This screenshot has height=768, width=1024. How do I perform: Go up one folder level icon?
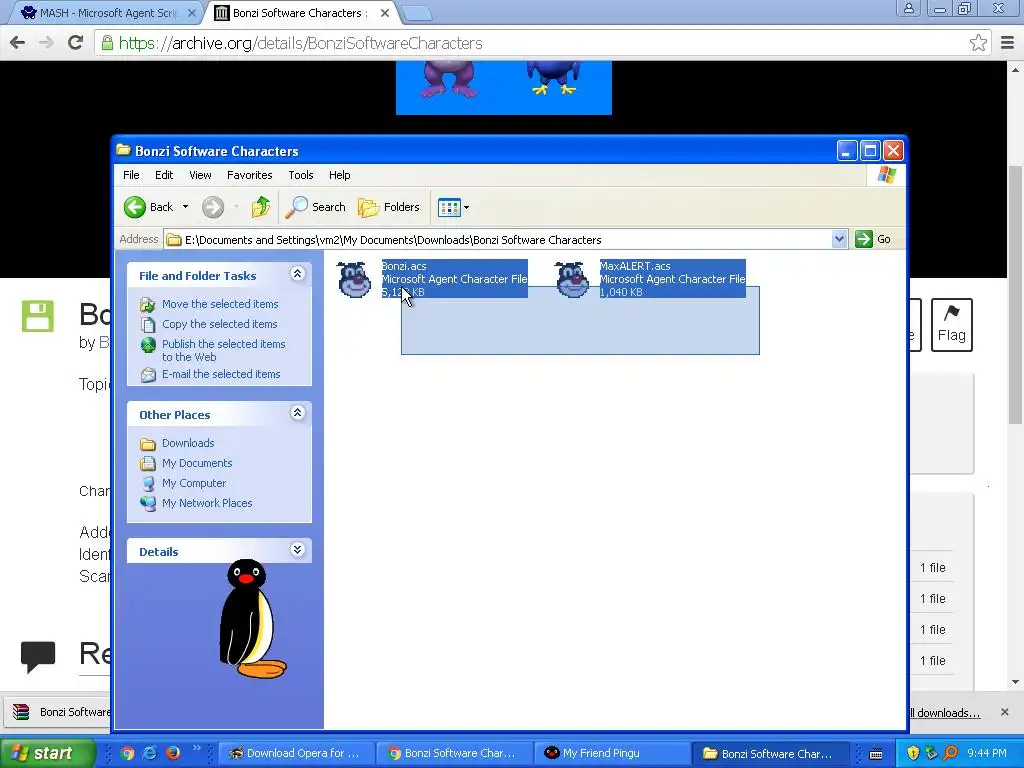point(261,207)
